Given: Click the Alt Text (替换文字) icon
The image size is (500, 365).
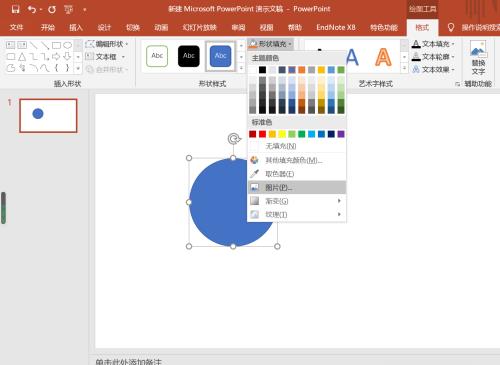Looking at the screenshot, I should [478, 57].
